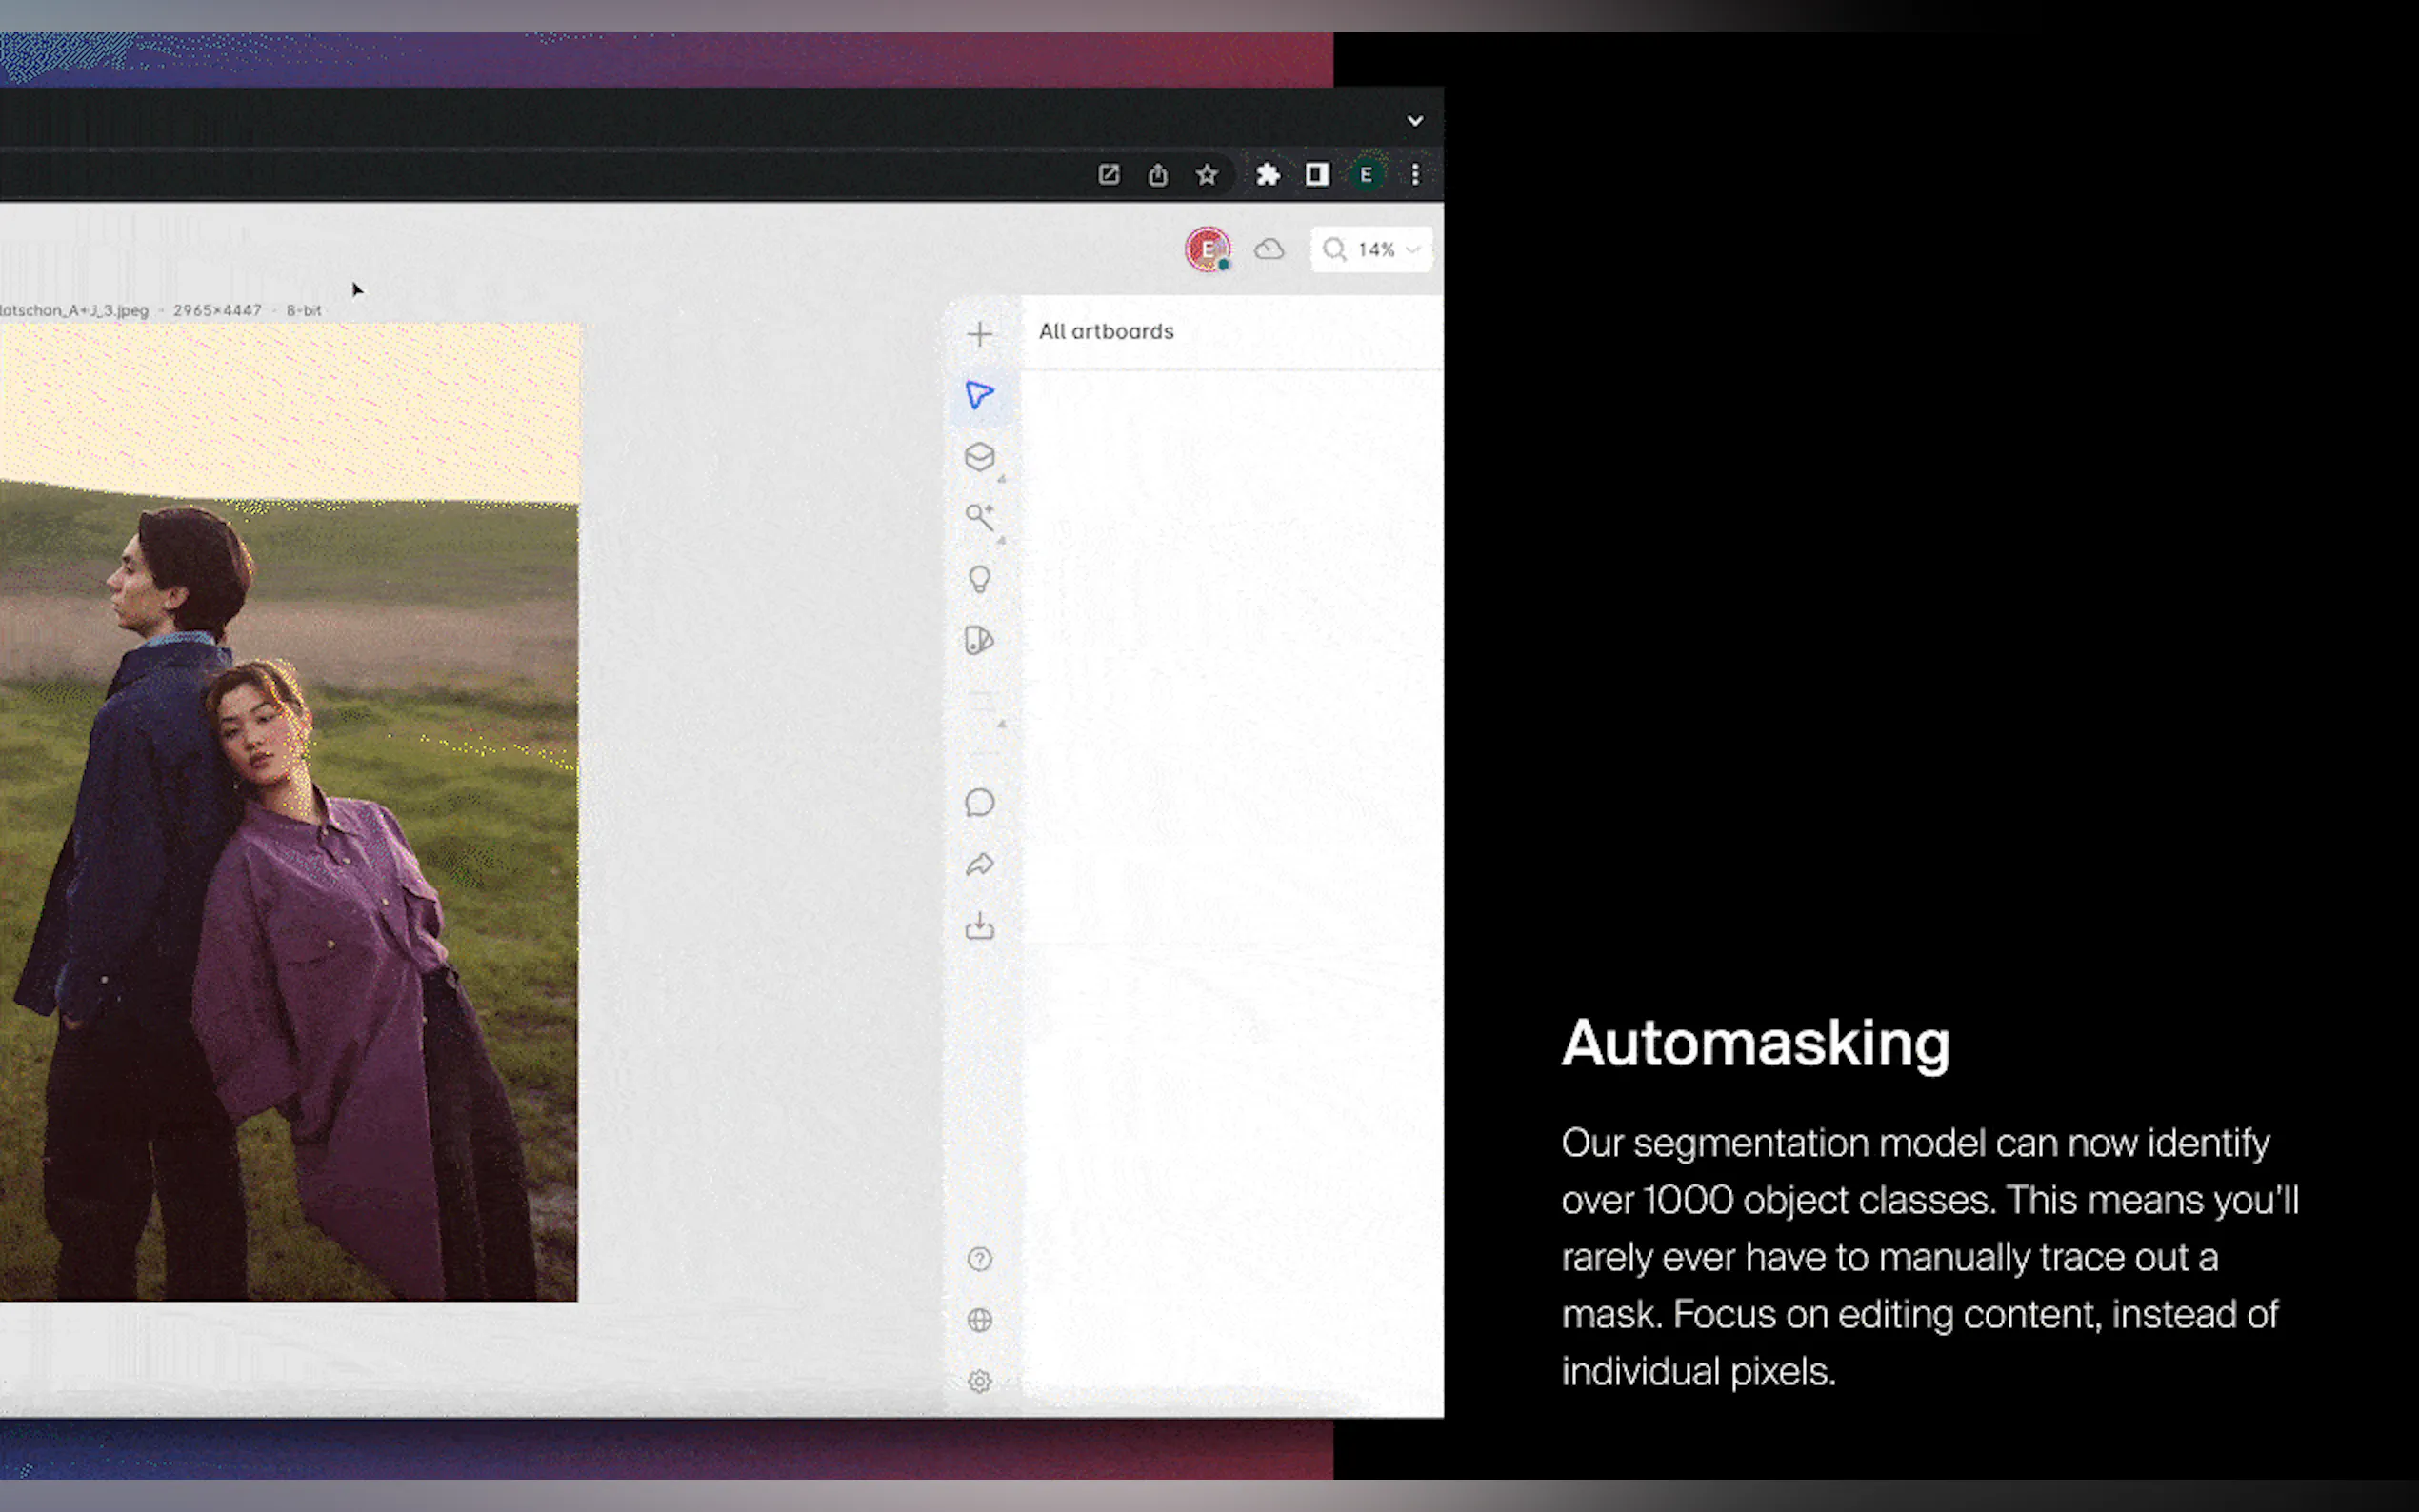Expand the tab search chevron
2419x1512 pixels.
point(1414,121)
